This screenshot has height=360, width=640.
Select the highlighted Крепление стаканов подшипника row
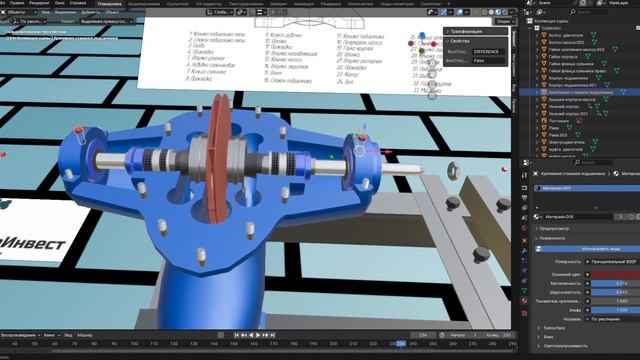pos(580,92)
